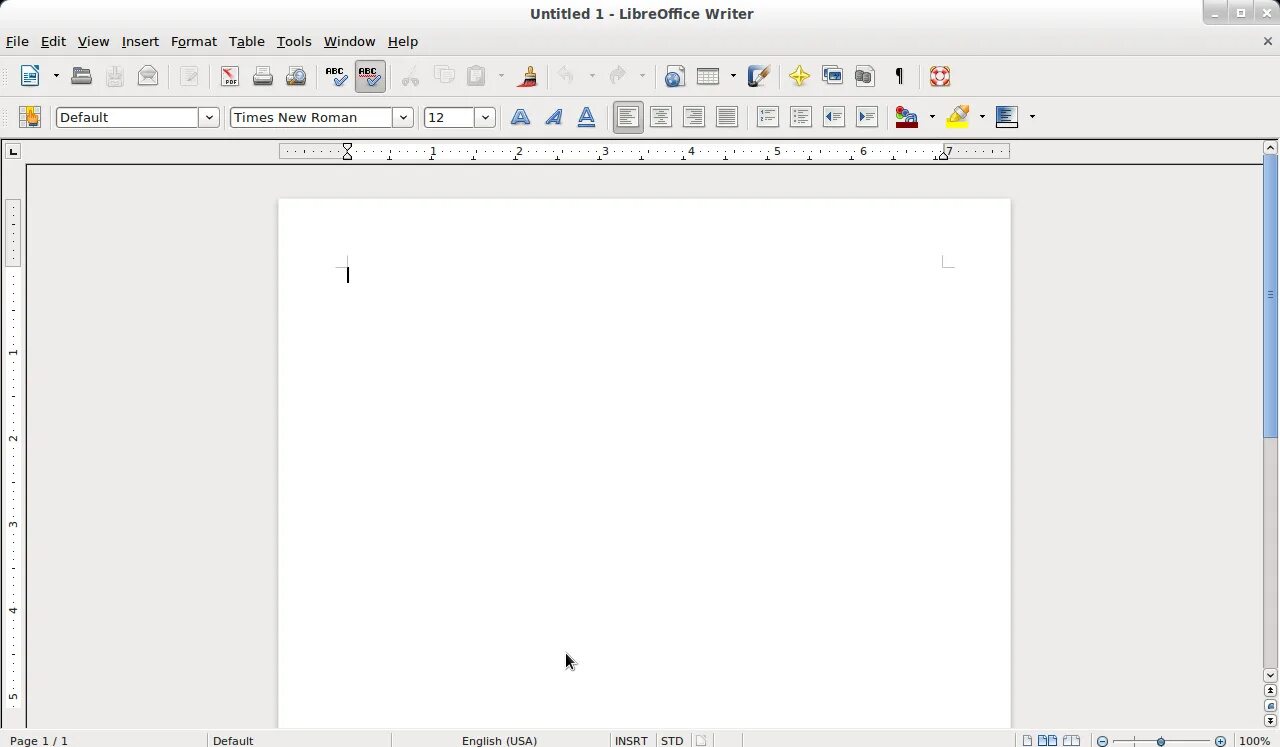Expand New document dropdown arrow

tap(56, 76)
